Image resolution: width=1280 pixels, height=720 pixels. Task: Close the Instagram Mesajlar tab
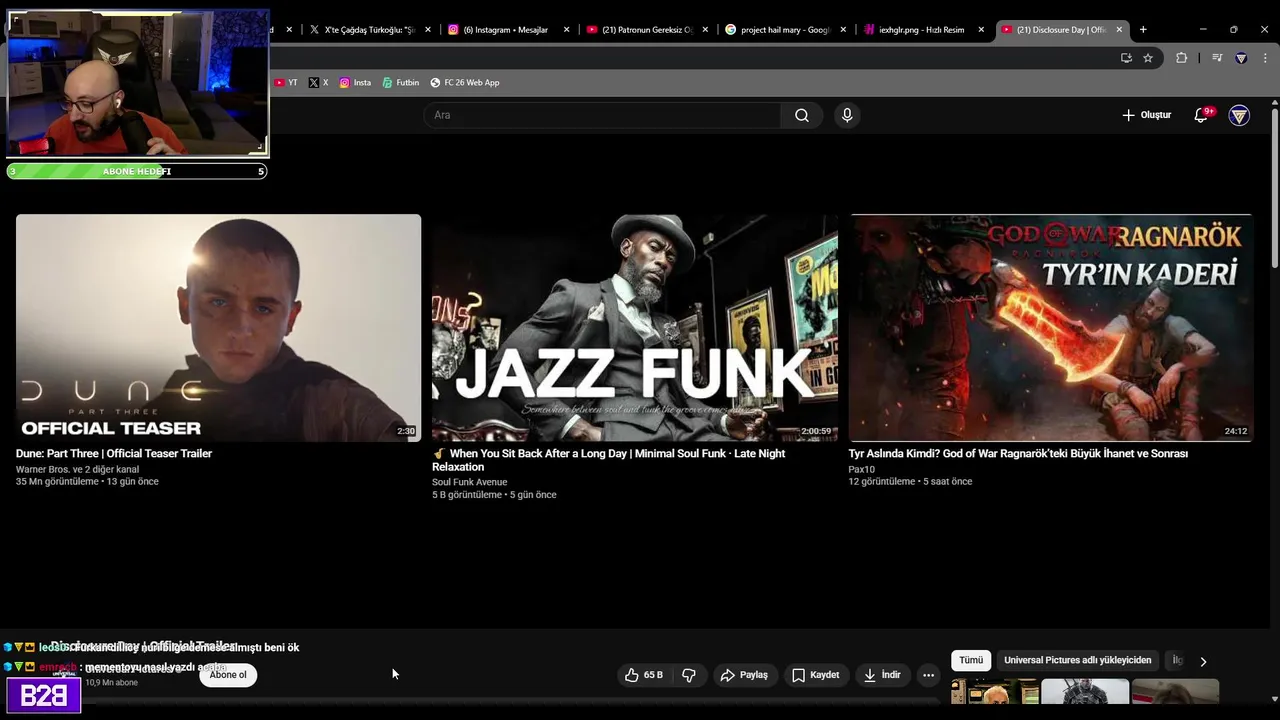[567, 30]
